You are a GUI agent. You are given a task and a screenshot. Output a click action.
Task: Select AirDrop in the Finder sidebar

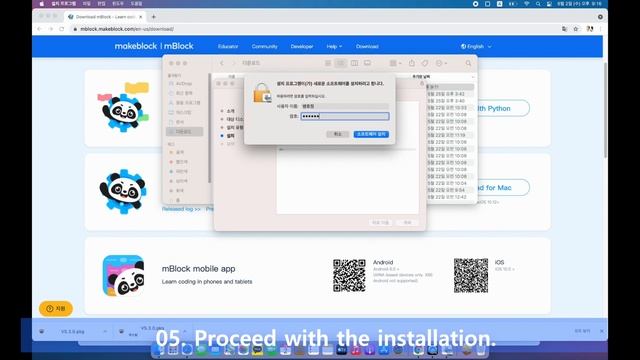point(180,84)
